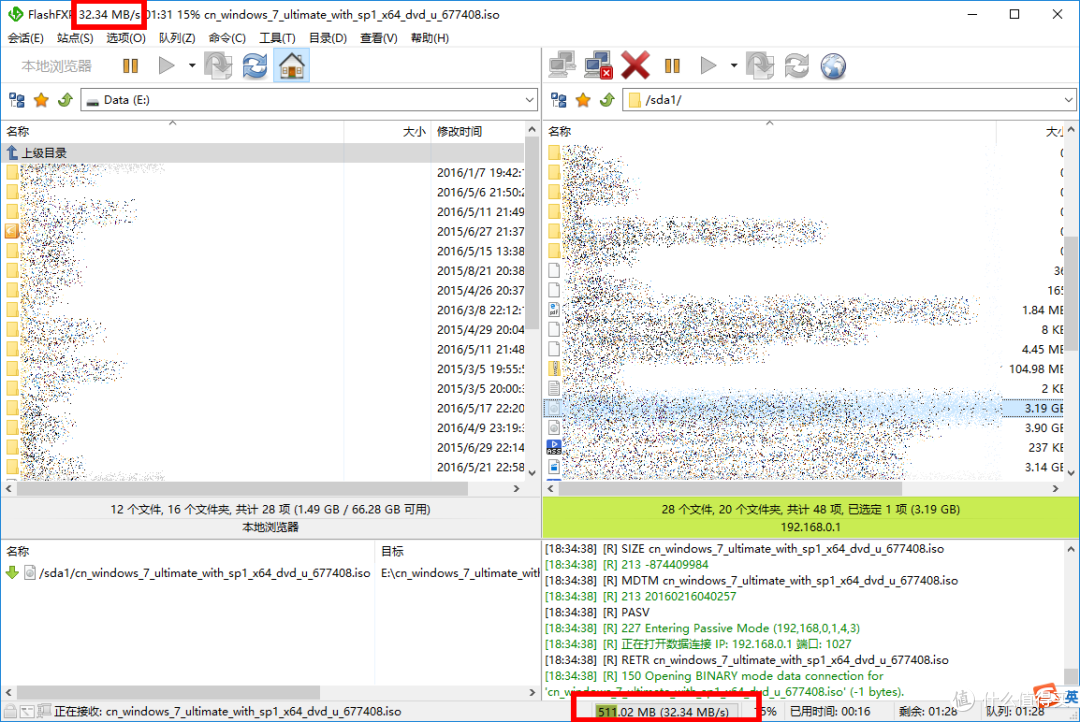Sort local files by 修改时间 column
The image size is (1080, 722).
[477, 131]
